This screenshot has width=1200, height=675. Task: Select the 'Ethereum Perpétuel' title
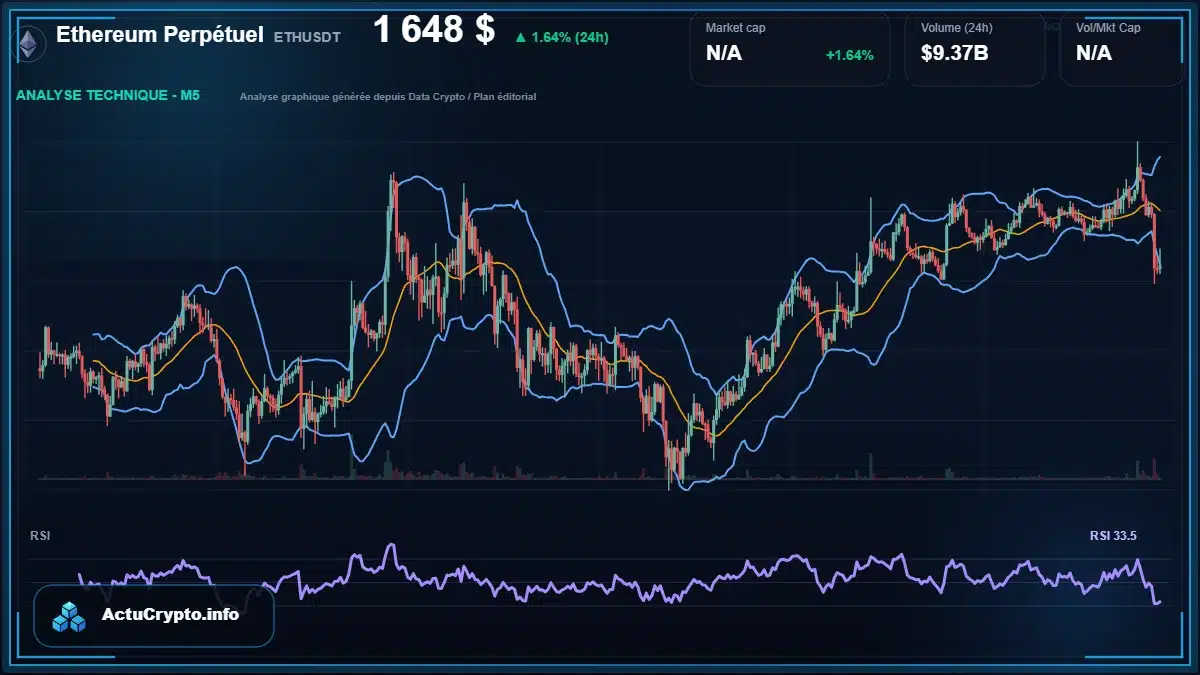point(160,35)
